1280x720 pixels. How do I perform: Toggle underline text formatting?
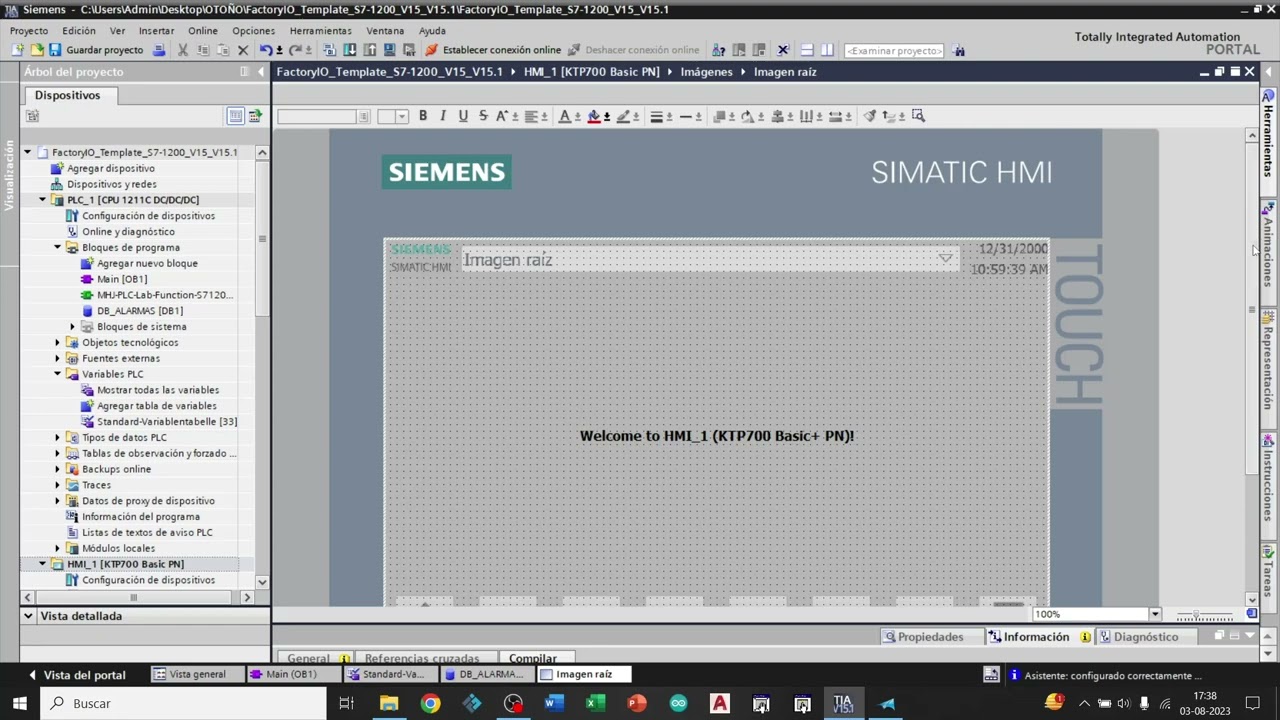(463, 116)
